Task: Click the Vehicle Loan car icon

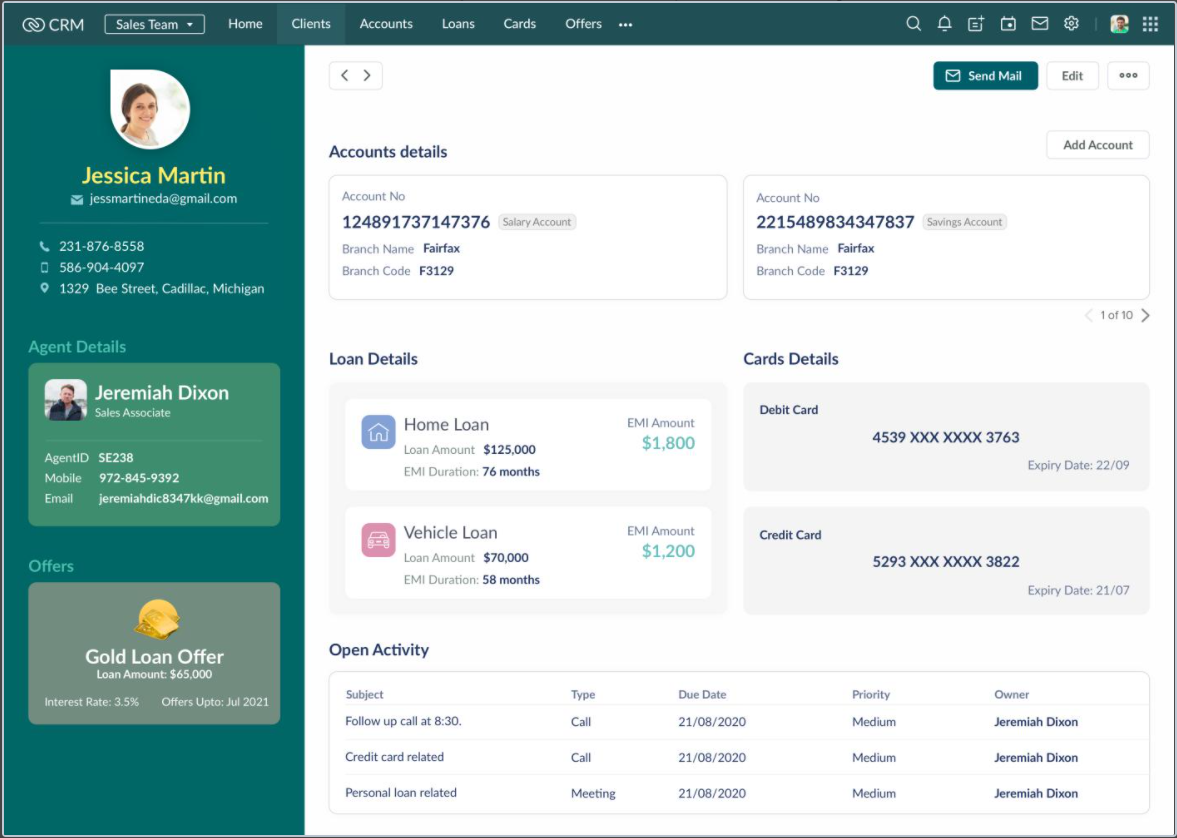Action: pos(378,541)
